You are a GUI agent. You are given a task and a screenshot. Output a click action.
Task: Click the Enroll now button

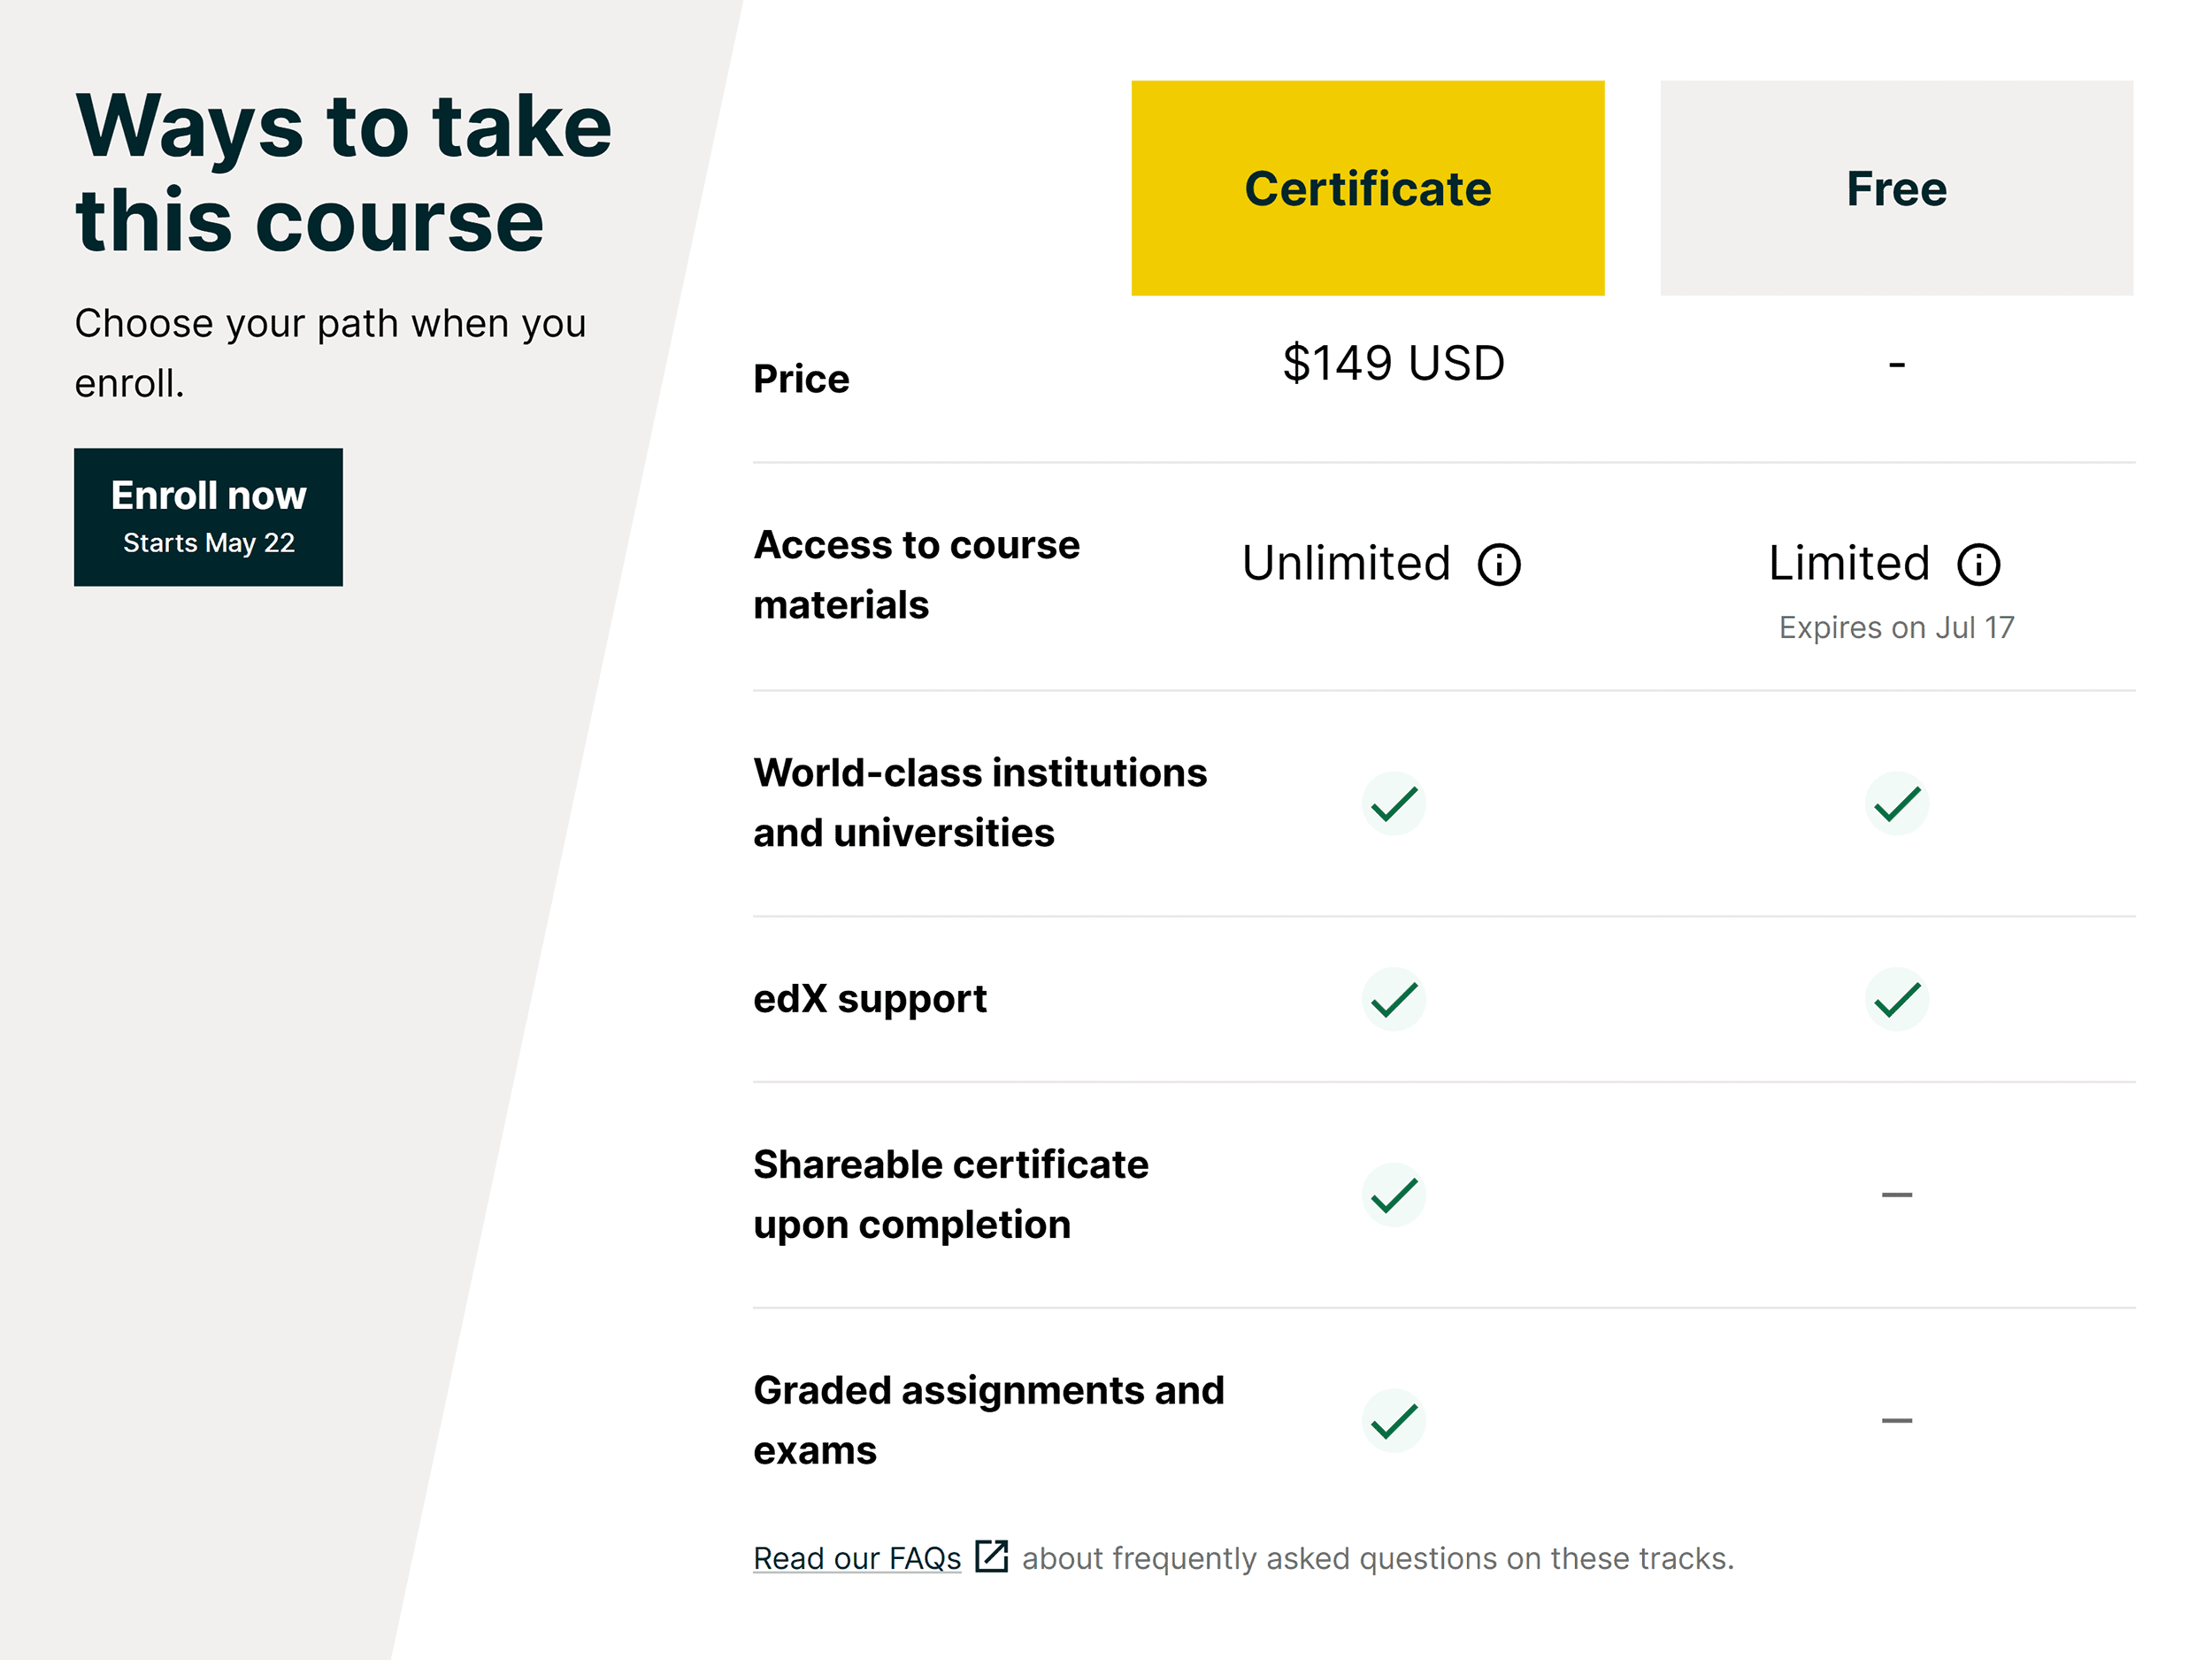pos(207,515)
